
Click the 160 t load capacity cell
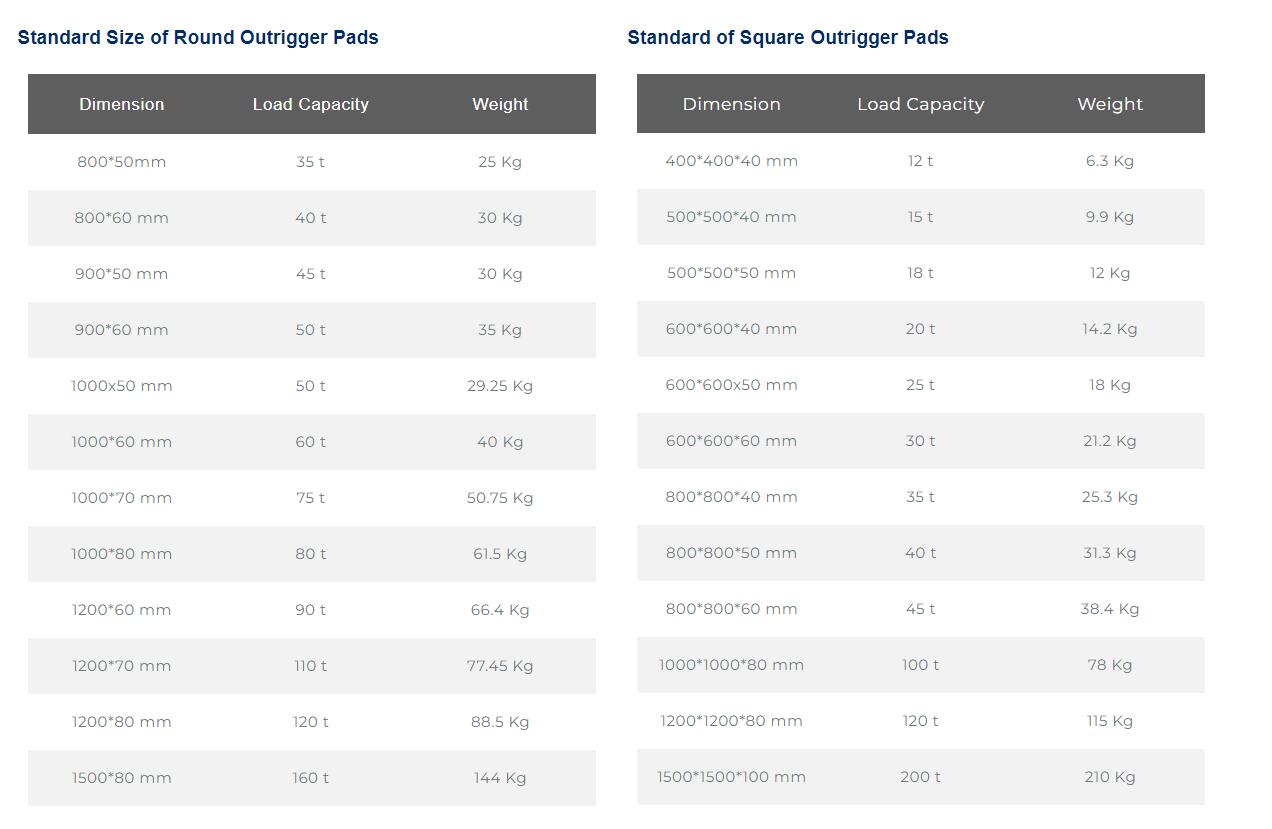point(311,778)
